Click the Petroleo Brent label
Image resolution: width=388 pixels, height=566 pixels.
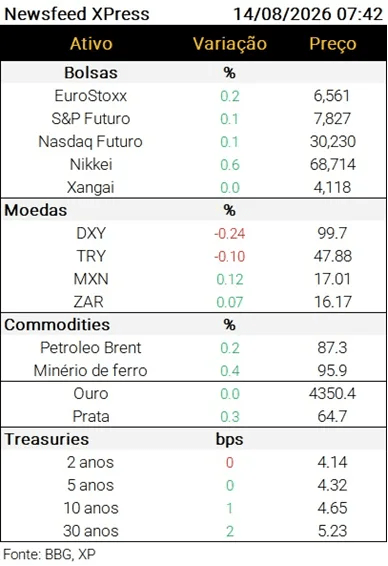[91, 348]
